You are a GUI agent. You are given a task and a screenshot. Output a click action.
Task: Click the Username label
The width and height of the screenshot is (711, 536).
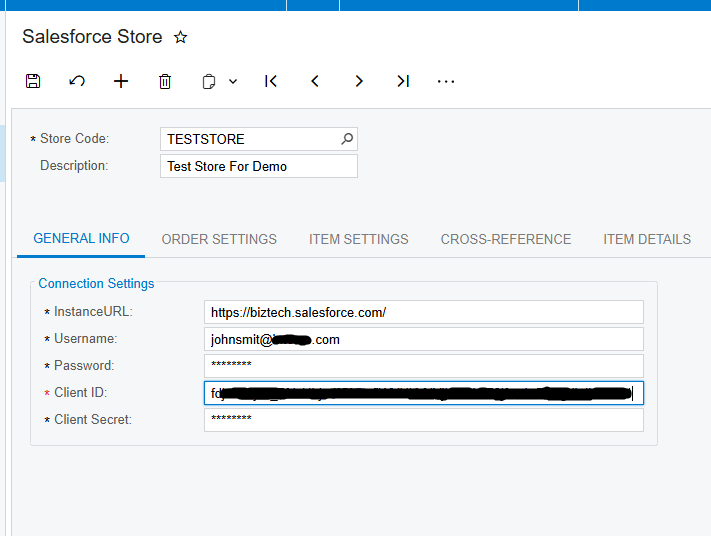tap(85, 339)
